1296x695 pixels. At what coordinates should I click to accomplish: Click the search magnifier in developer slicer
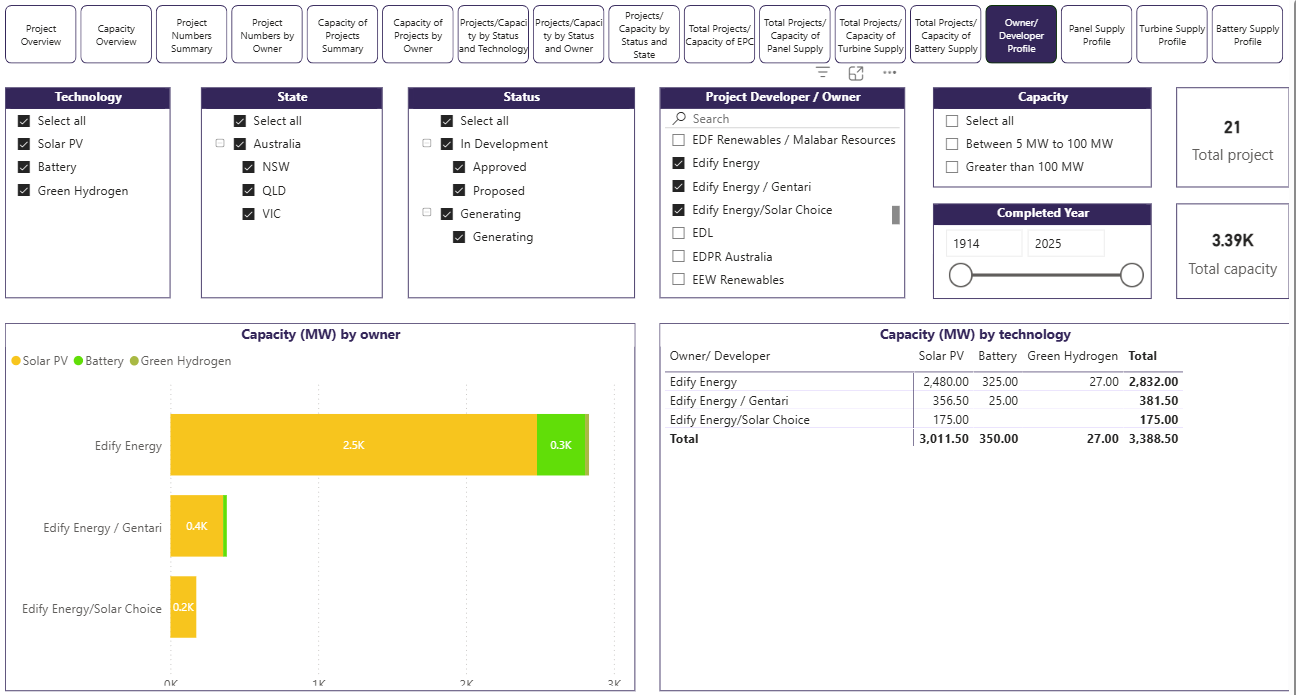pyautogui.click(x=679, y=119)
